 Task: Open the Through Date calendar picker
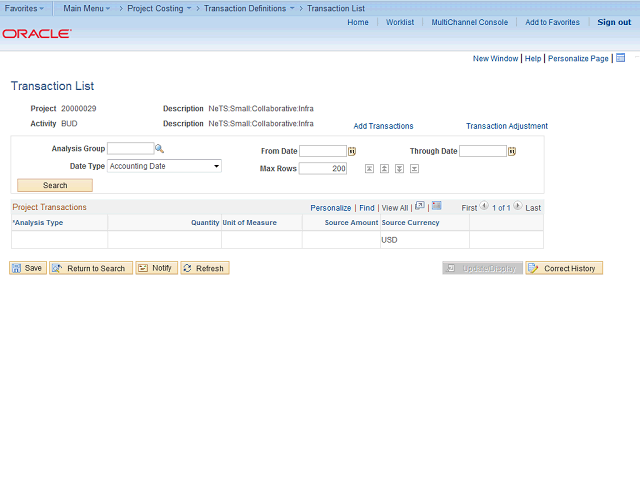512,151
